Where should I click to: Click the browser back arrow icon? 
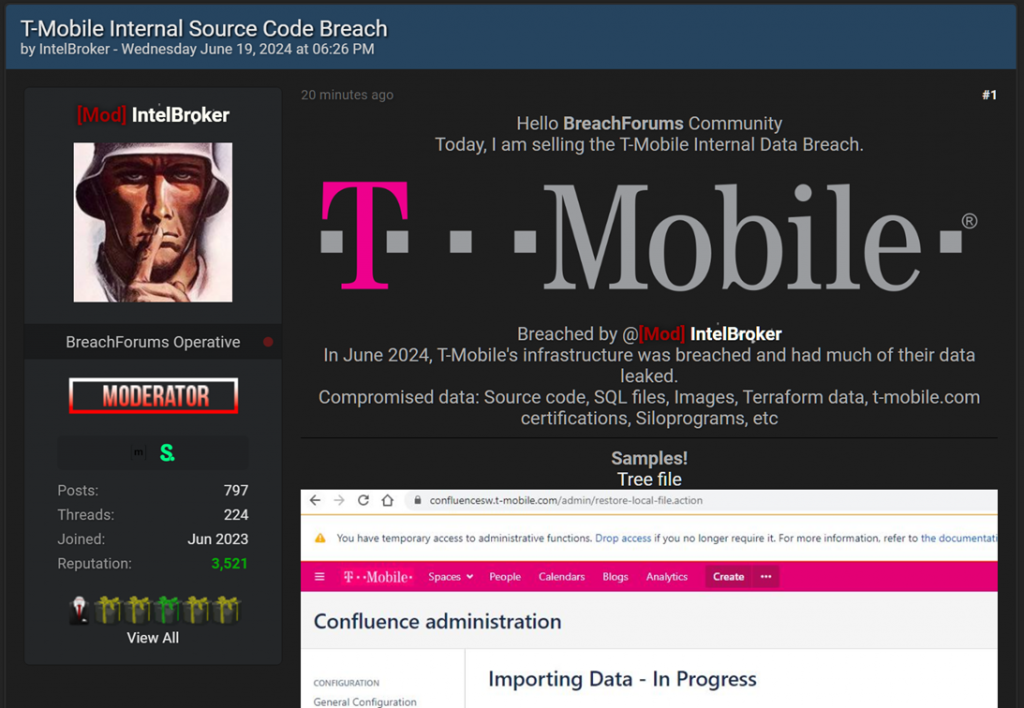315,500
